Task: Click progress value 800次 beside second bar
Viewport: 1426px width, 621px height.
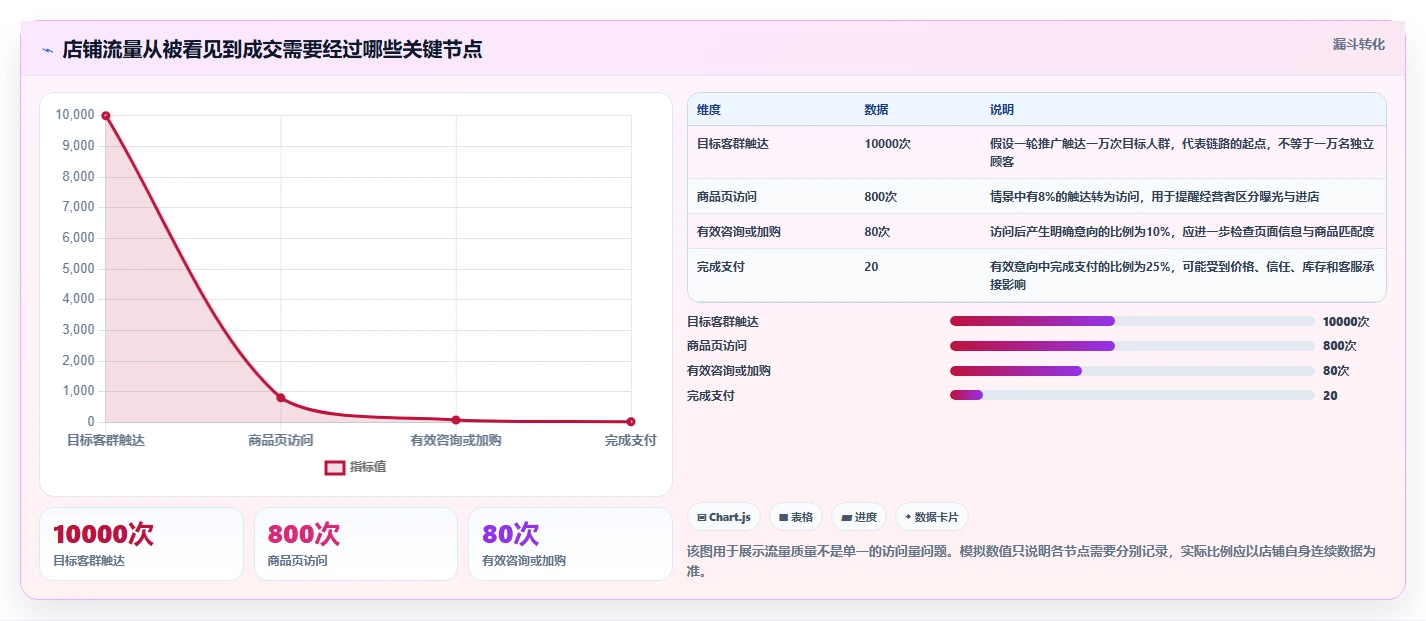Action: pos(1339,346)
